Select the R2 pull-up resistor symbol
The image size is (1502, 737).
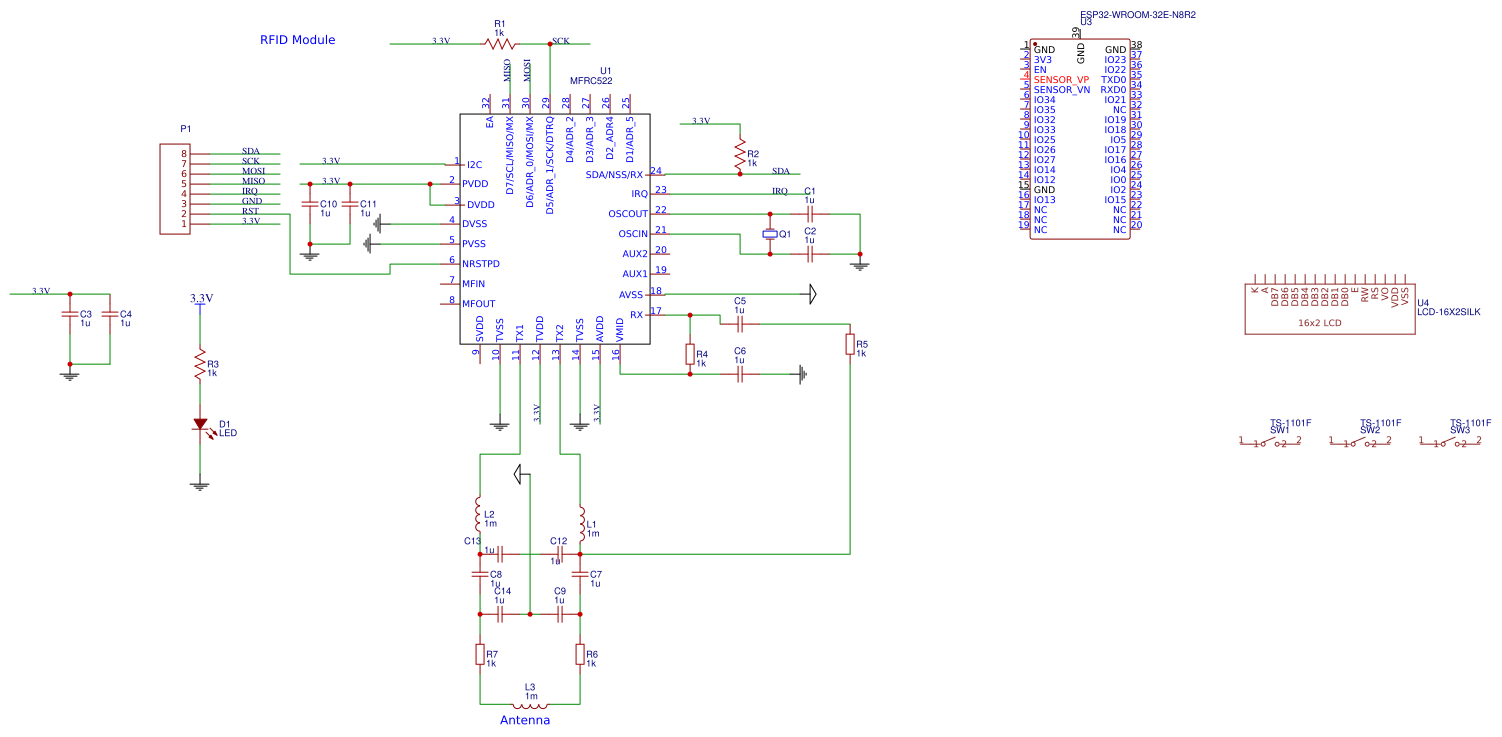(x=740, y=156)
